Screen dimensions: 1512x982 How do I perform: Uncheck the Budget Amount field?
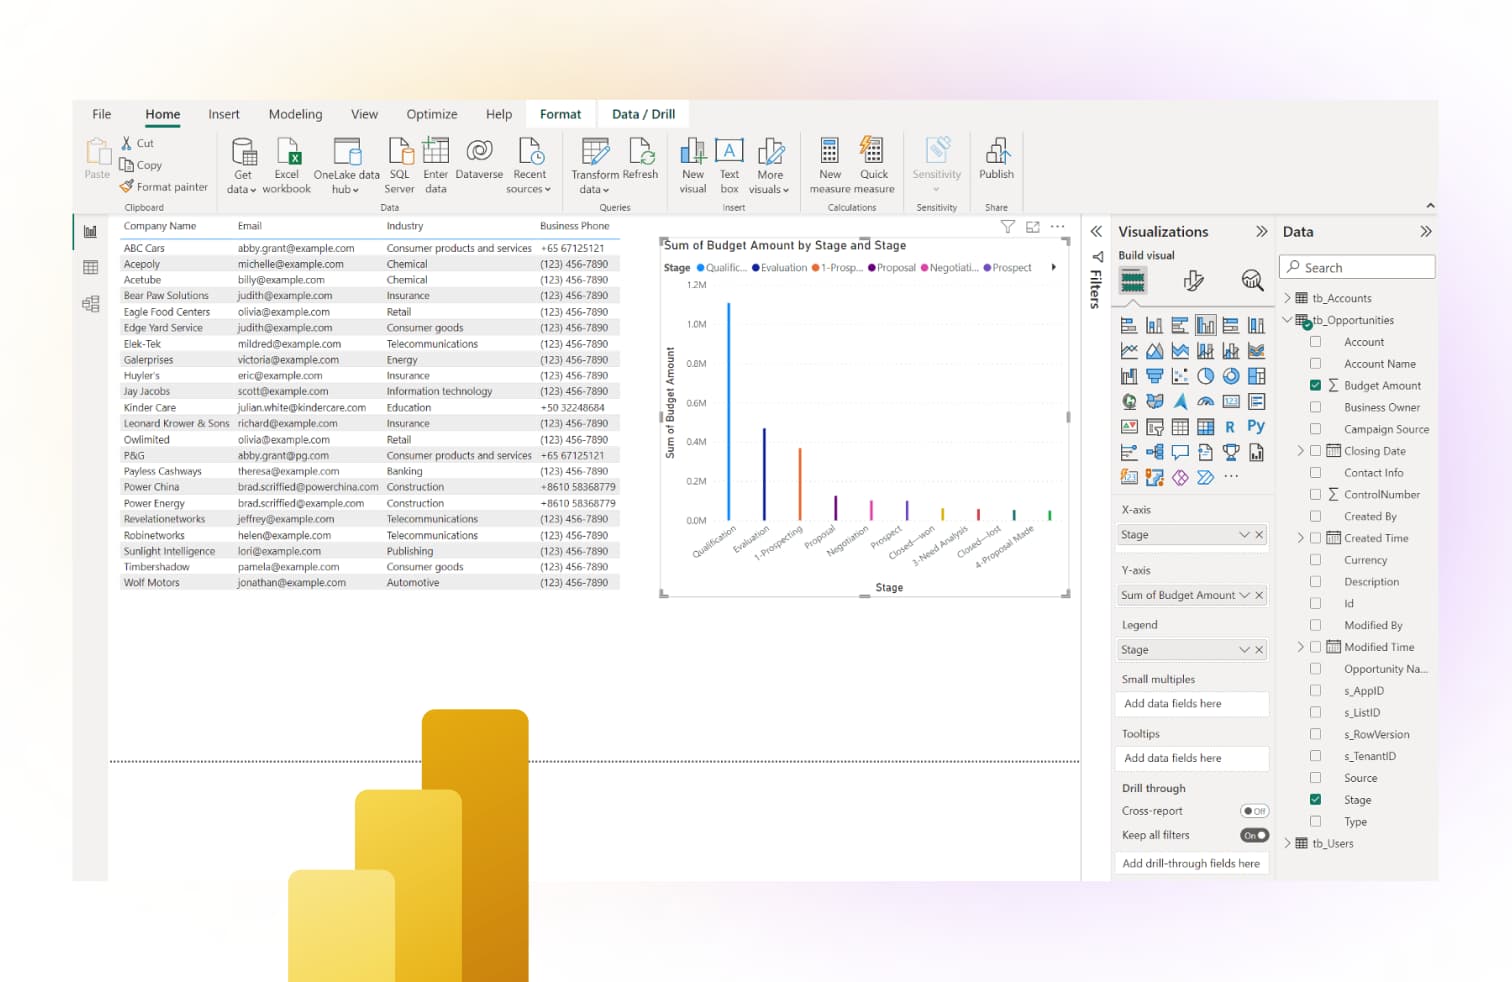tap(1315, 385)
